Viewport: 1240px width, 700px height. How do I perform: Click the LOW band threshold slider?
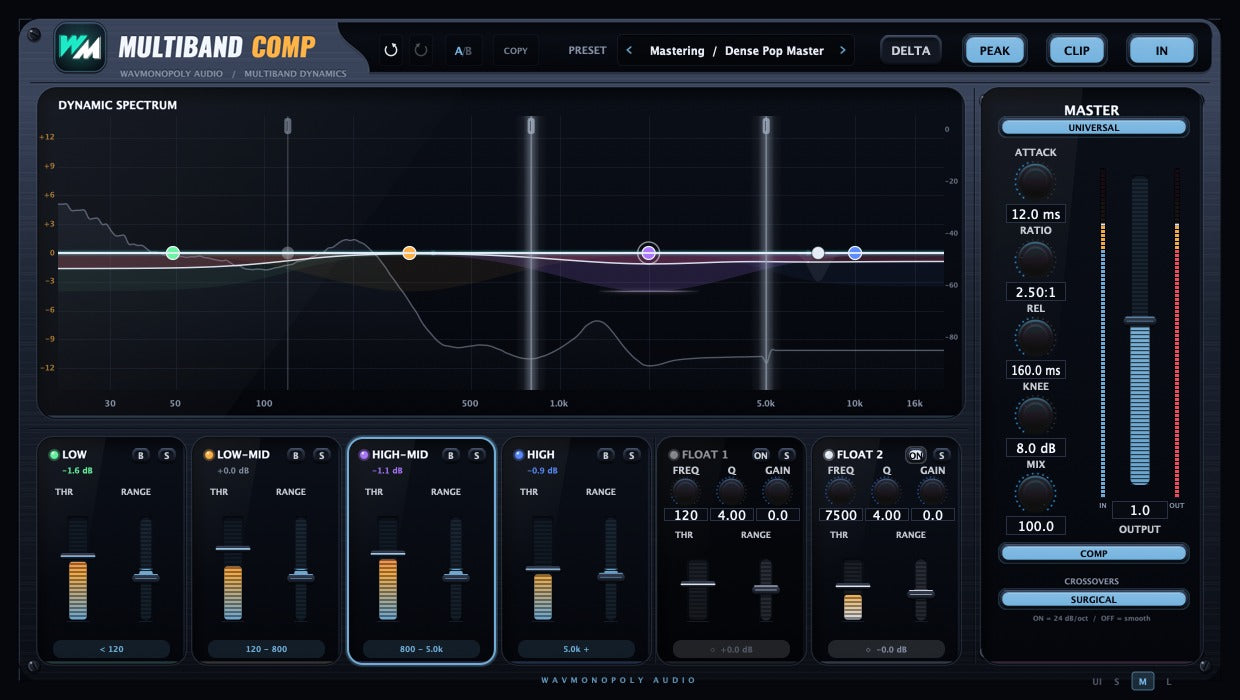pyautogui.click(x=78, y=568)
